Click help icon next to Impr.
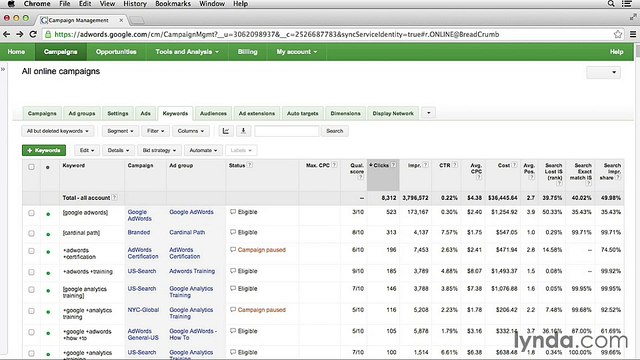 (426, 165)
